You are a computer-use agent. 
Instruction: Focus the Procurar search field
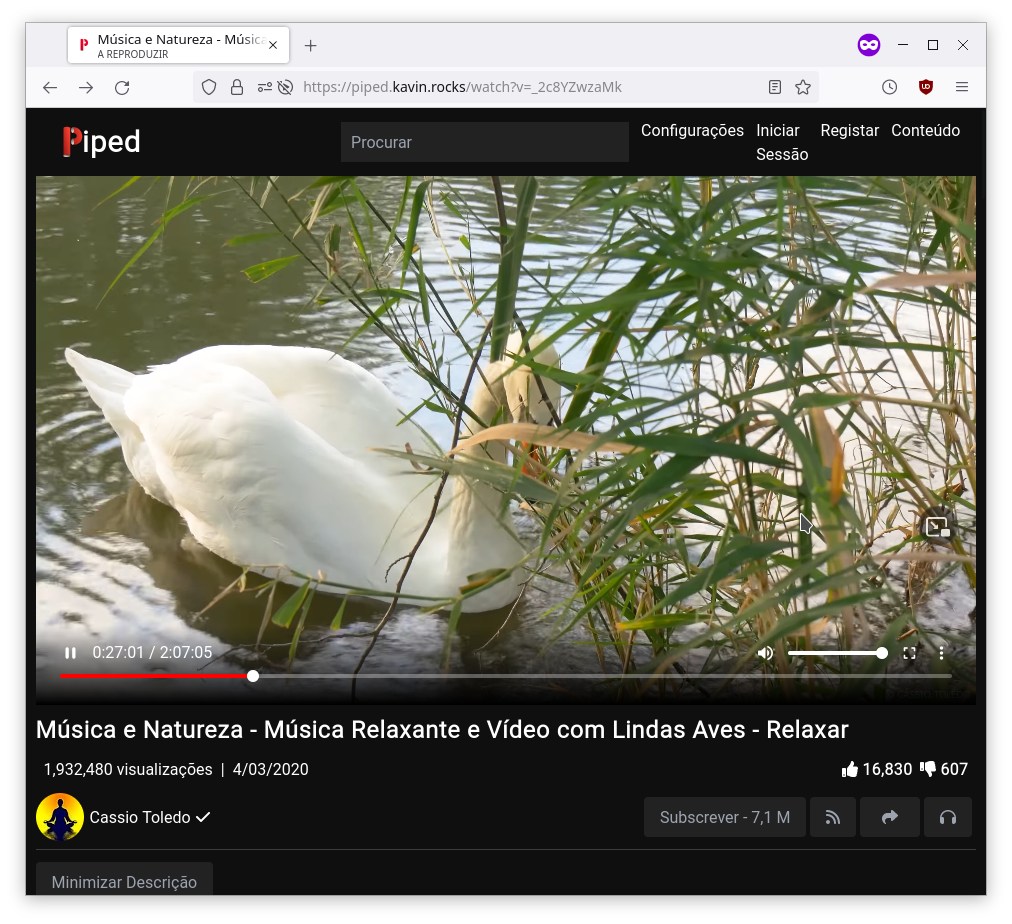(x=485, y=142)
